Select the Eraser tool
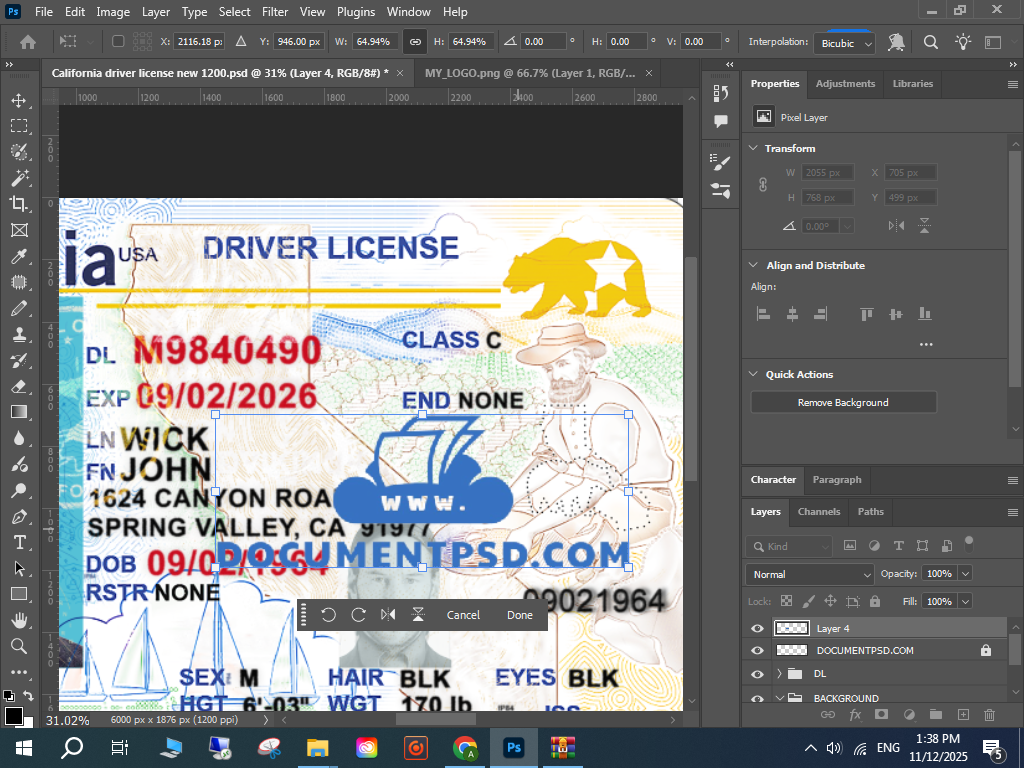Screen dimensions: 1024x768 19,386
